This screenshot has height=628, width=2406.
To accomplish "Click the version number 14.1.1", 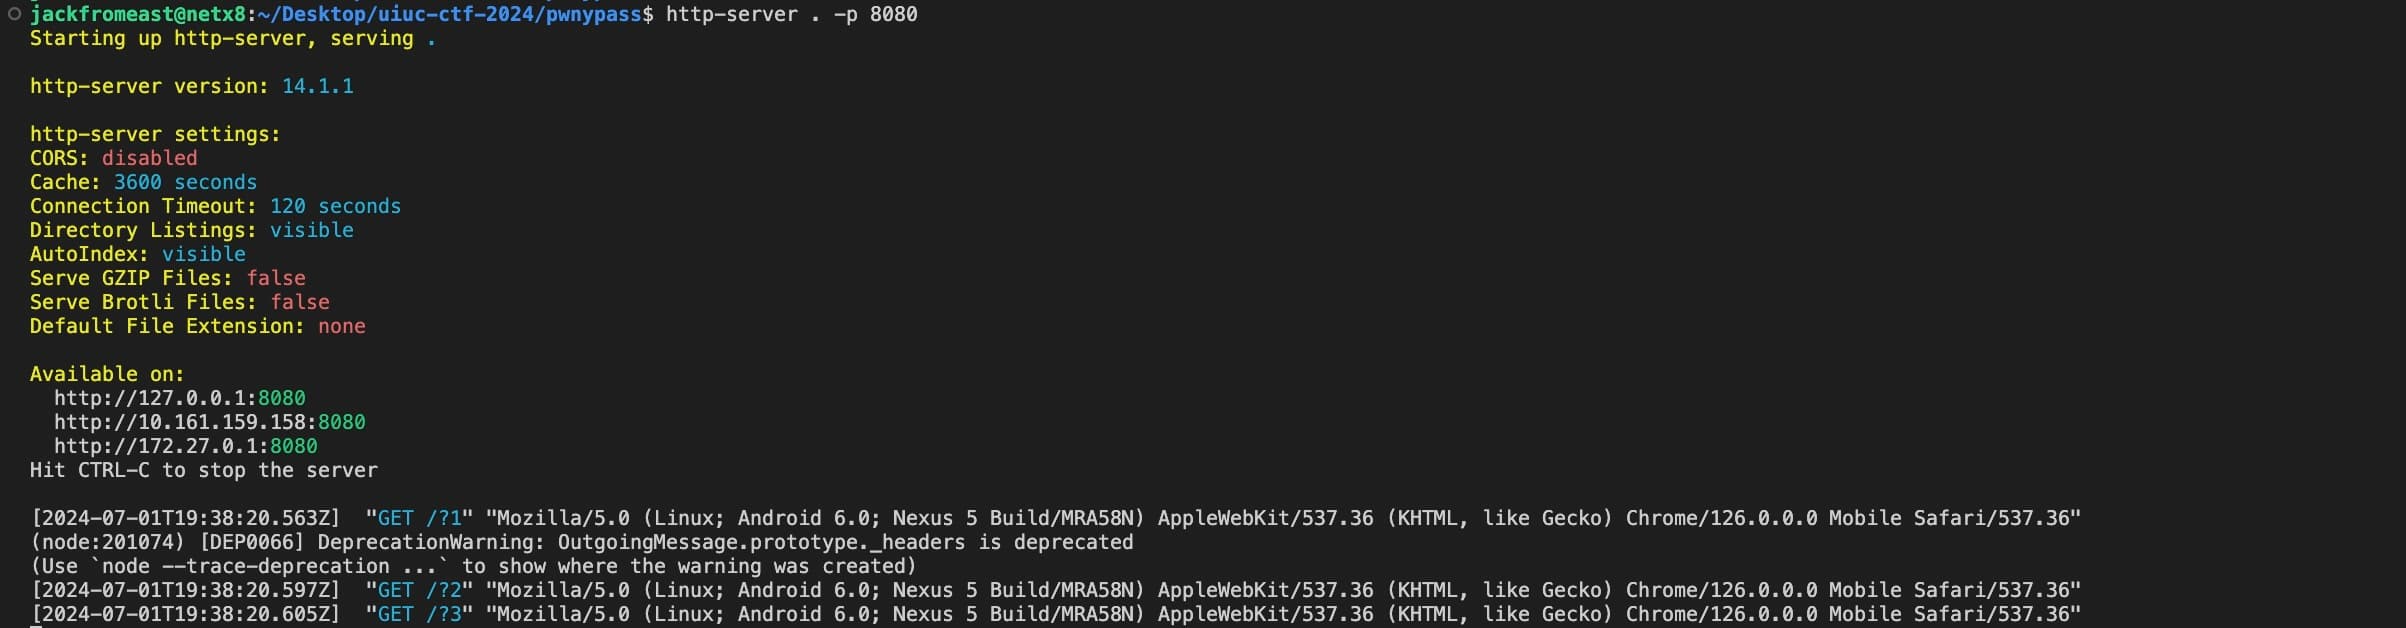I will click(x=318, y=86).
